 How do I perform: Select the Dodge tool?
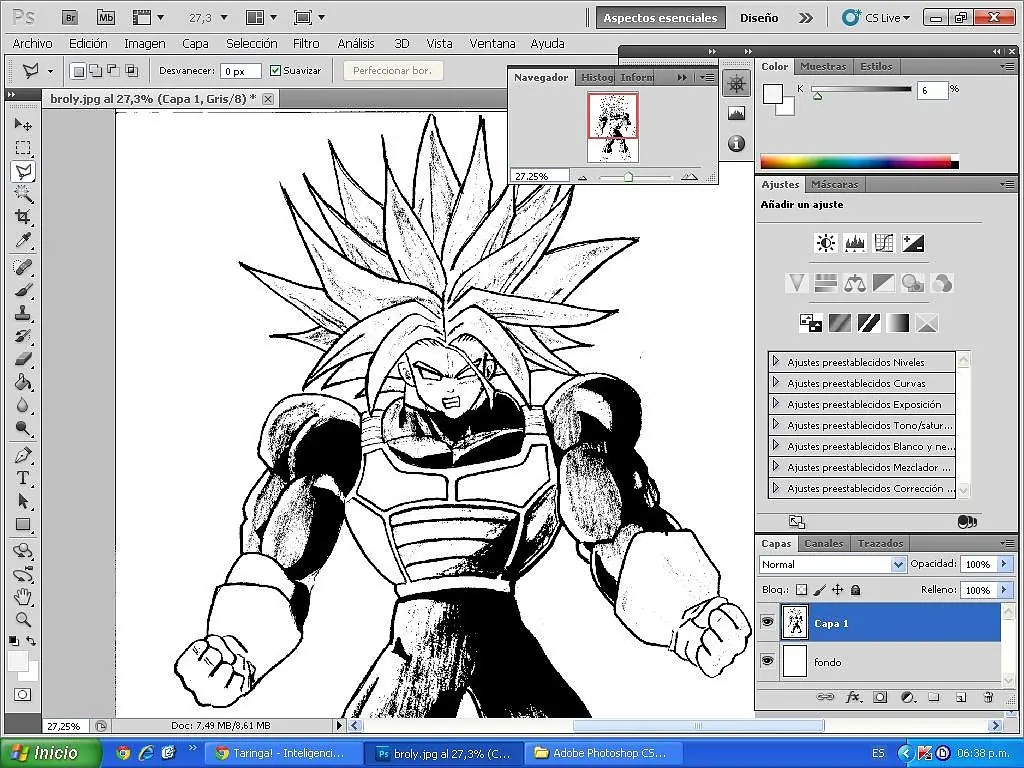coord(23,428)
